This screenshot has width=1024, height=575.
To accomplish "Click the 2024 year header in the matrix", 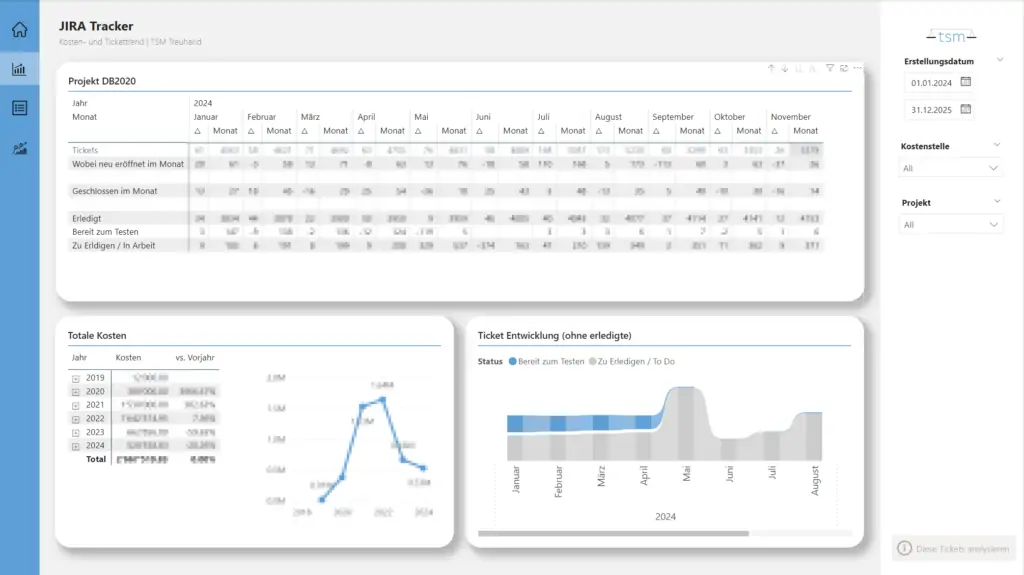I will click(202, 103).
